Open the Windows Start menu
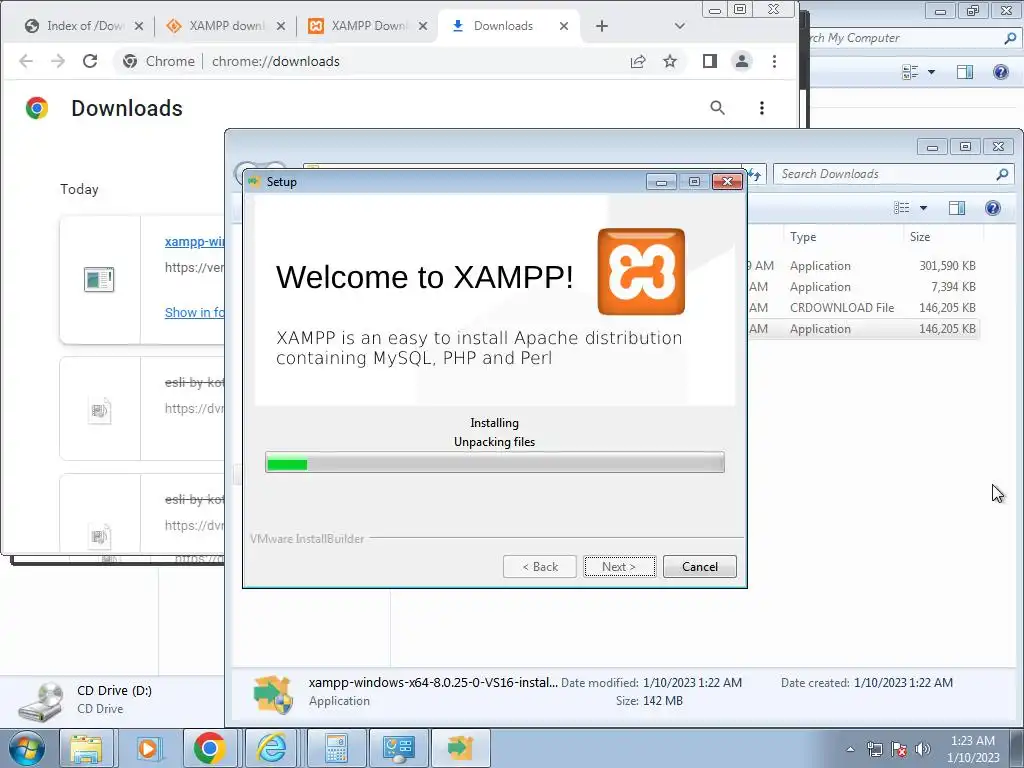Viewport: 1024px width, 768px height. [x=26, y=748]
